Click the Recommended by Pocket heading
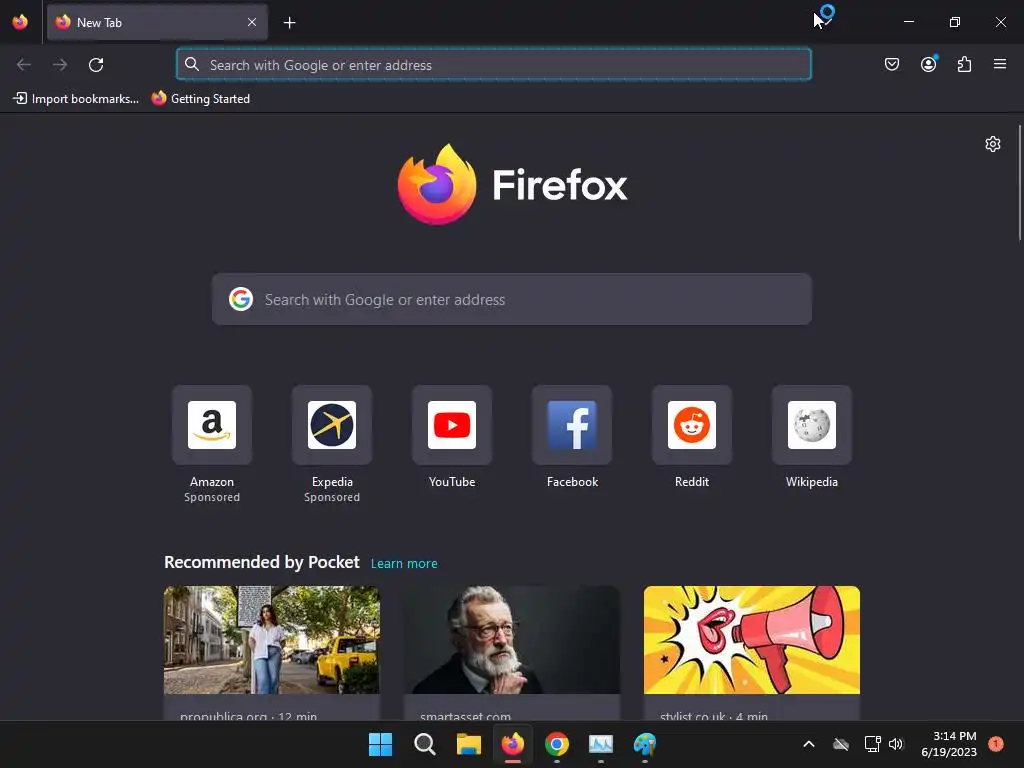Image resolution: width=1024 pixels, height=768 pixels. point(262,562)
